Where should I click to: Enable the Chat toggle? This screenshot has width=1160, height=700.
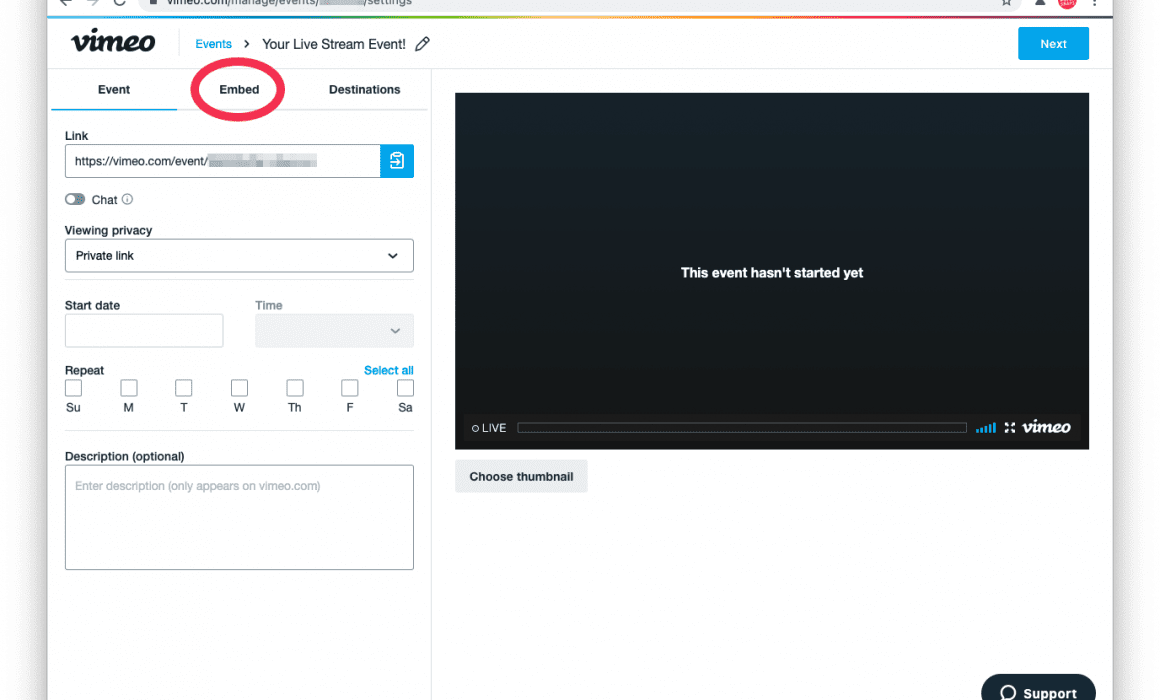(x=75, y=200)
